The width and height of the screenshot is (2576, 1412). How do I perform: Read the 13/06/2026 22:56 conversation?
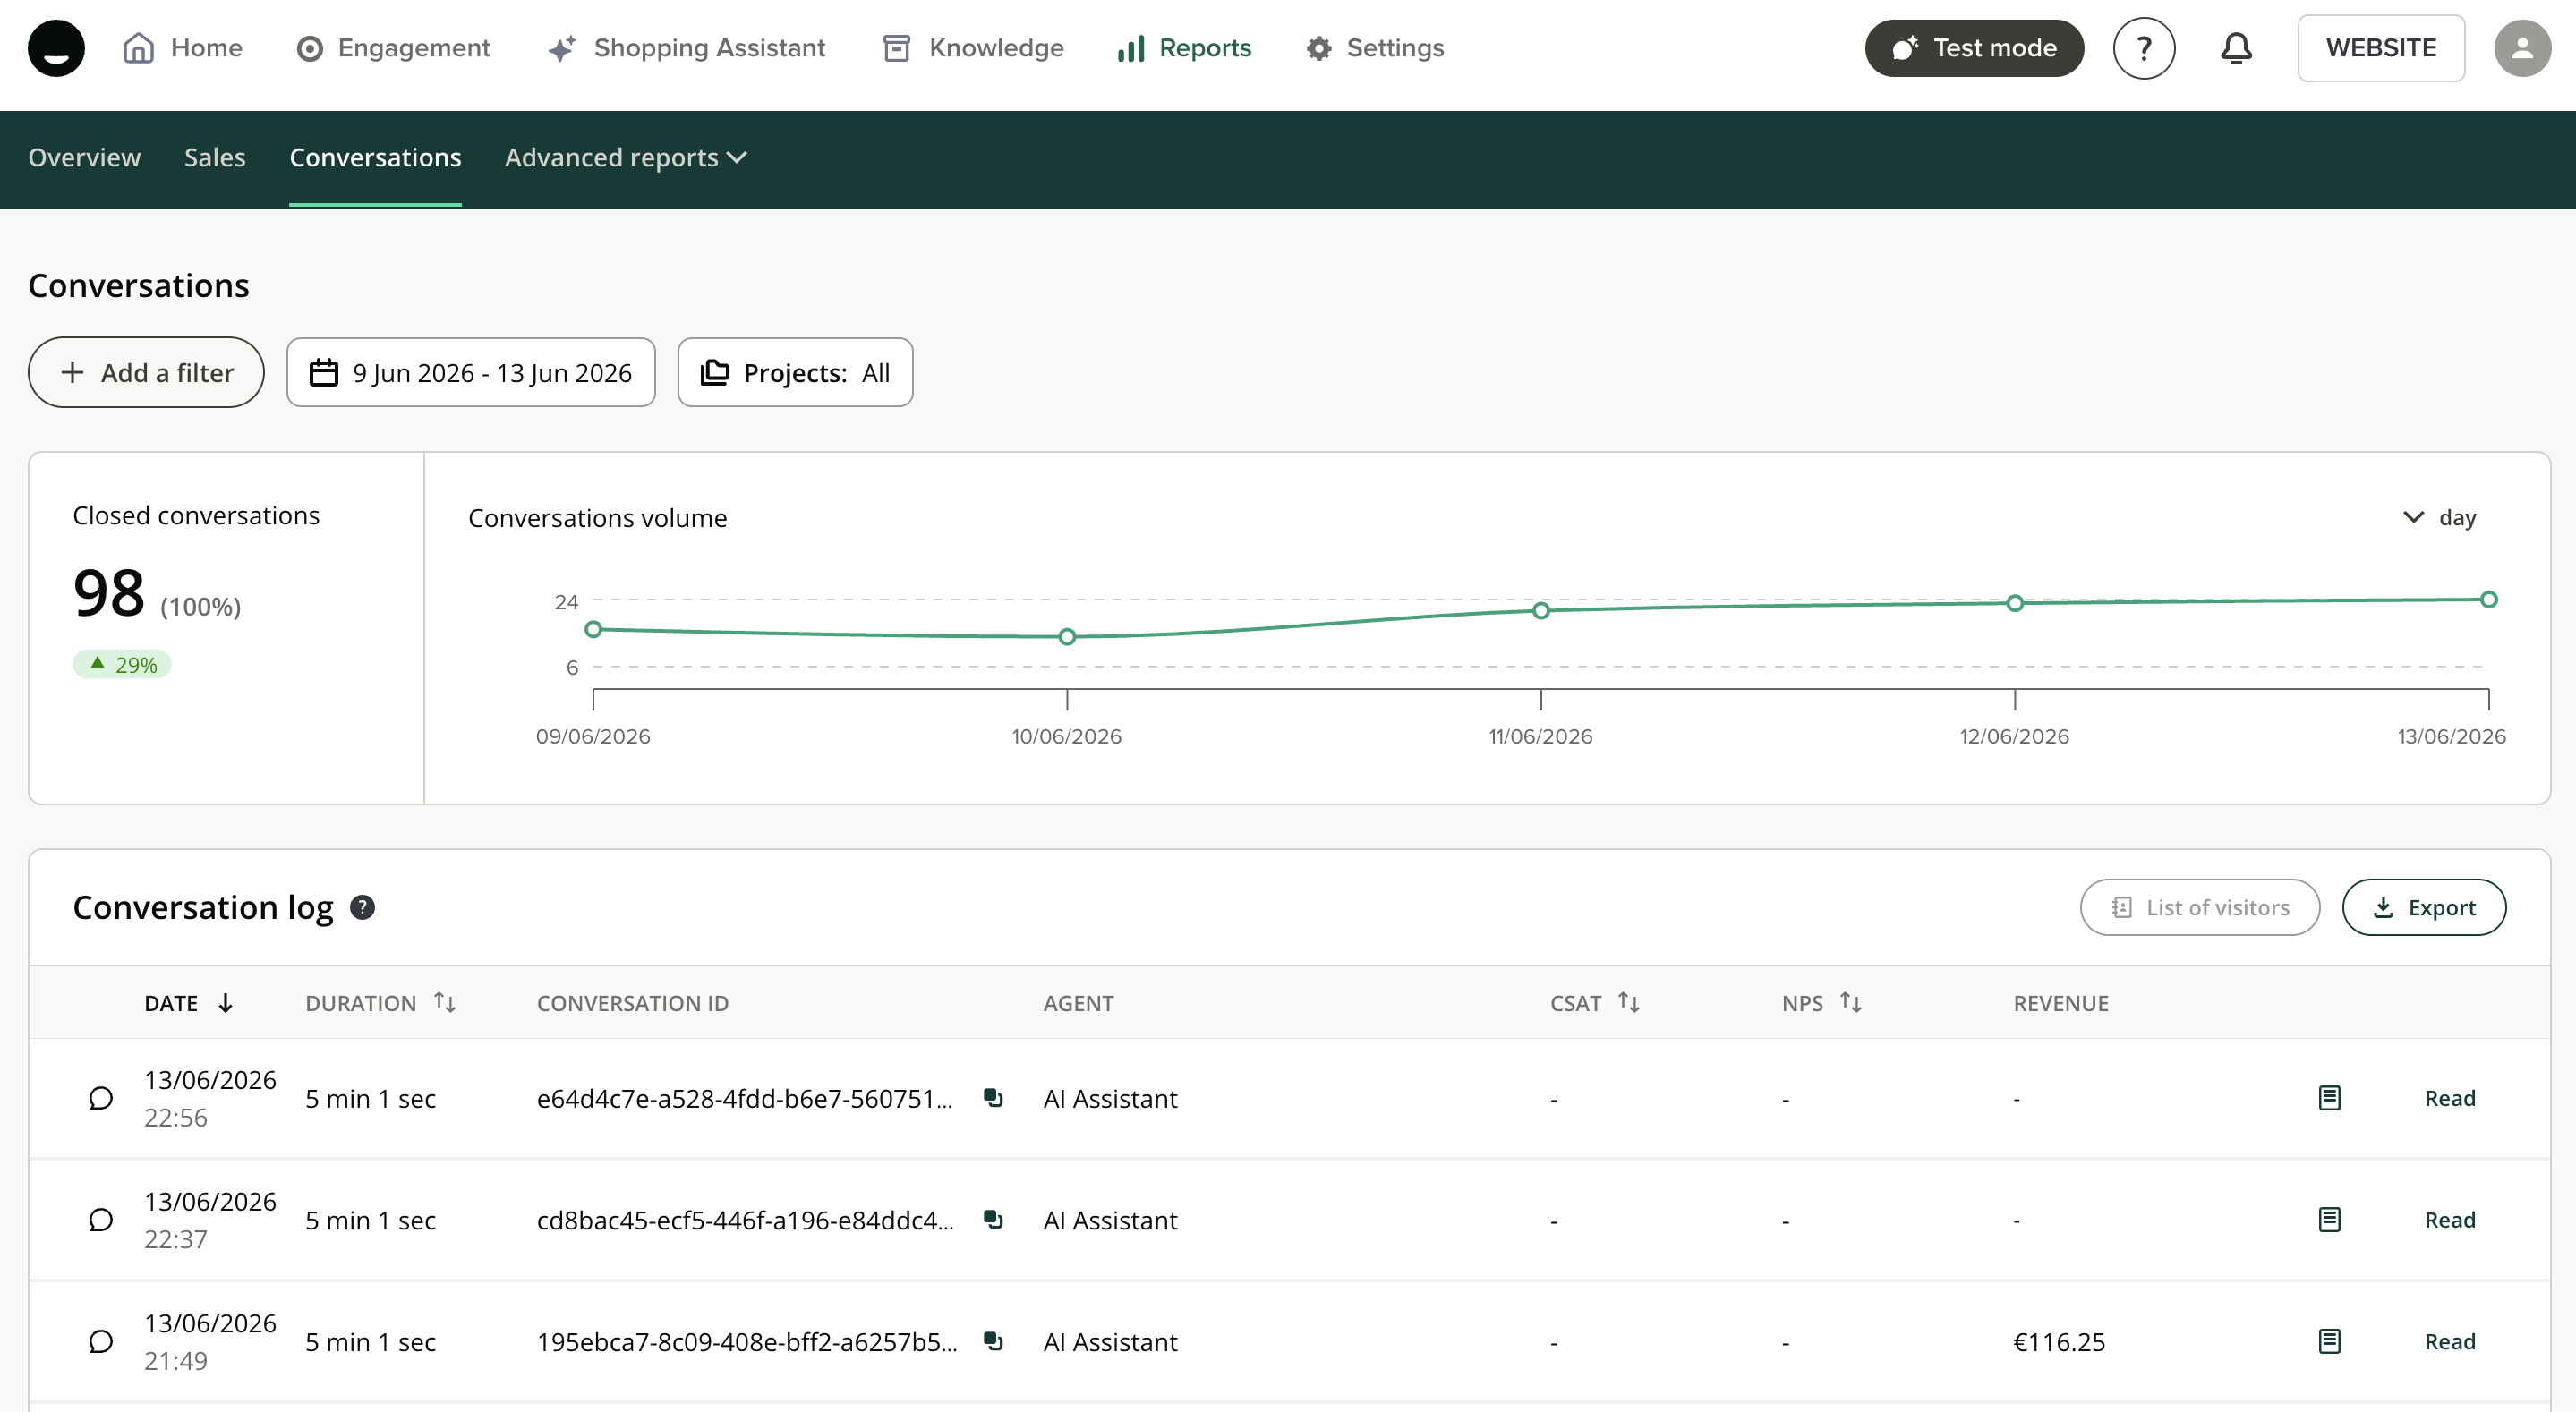[x=2450, y=1098]
